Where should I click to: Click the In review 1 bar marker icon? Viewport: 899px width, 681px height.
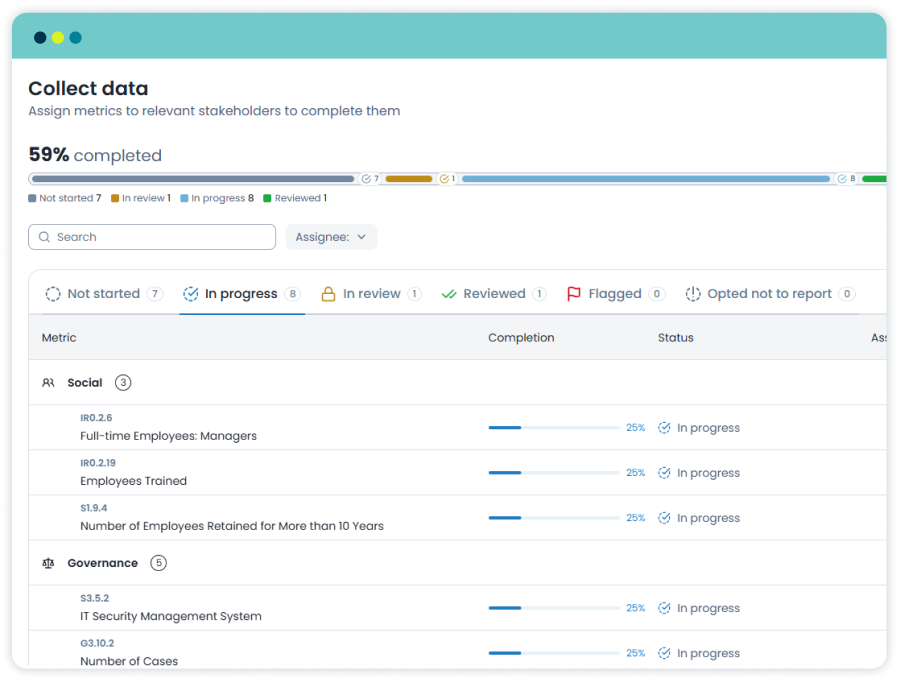(444, 179)
